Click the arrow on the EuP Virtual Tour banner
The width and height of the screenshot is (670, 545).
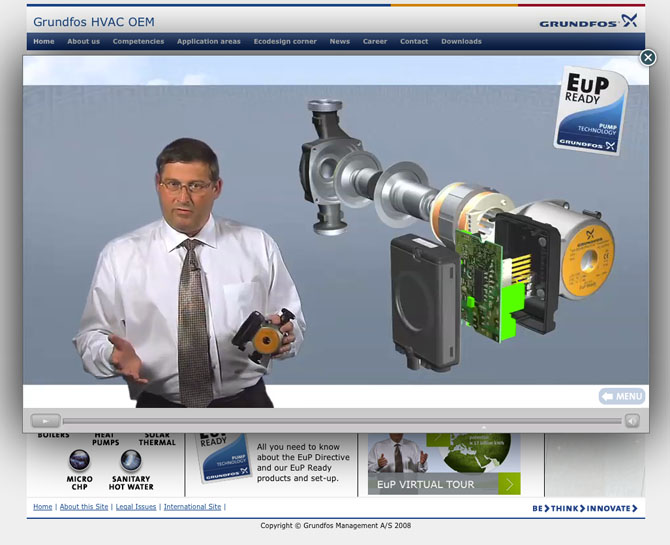click(509, 484)
